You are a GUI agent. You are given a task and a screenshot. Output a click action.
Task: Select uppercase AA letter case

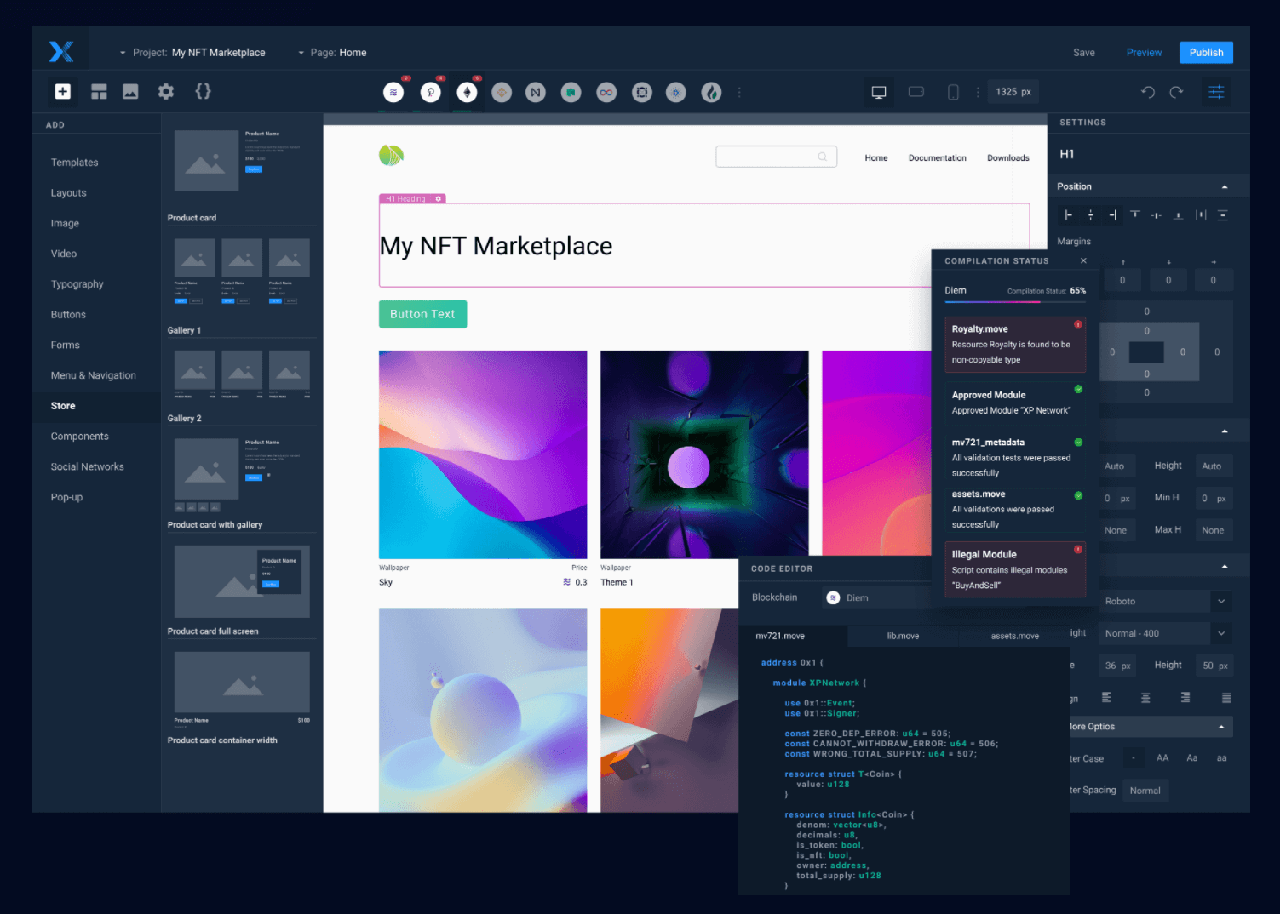click(x=1163, y=758)
